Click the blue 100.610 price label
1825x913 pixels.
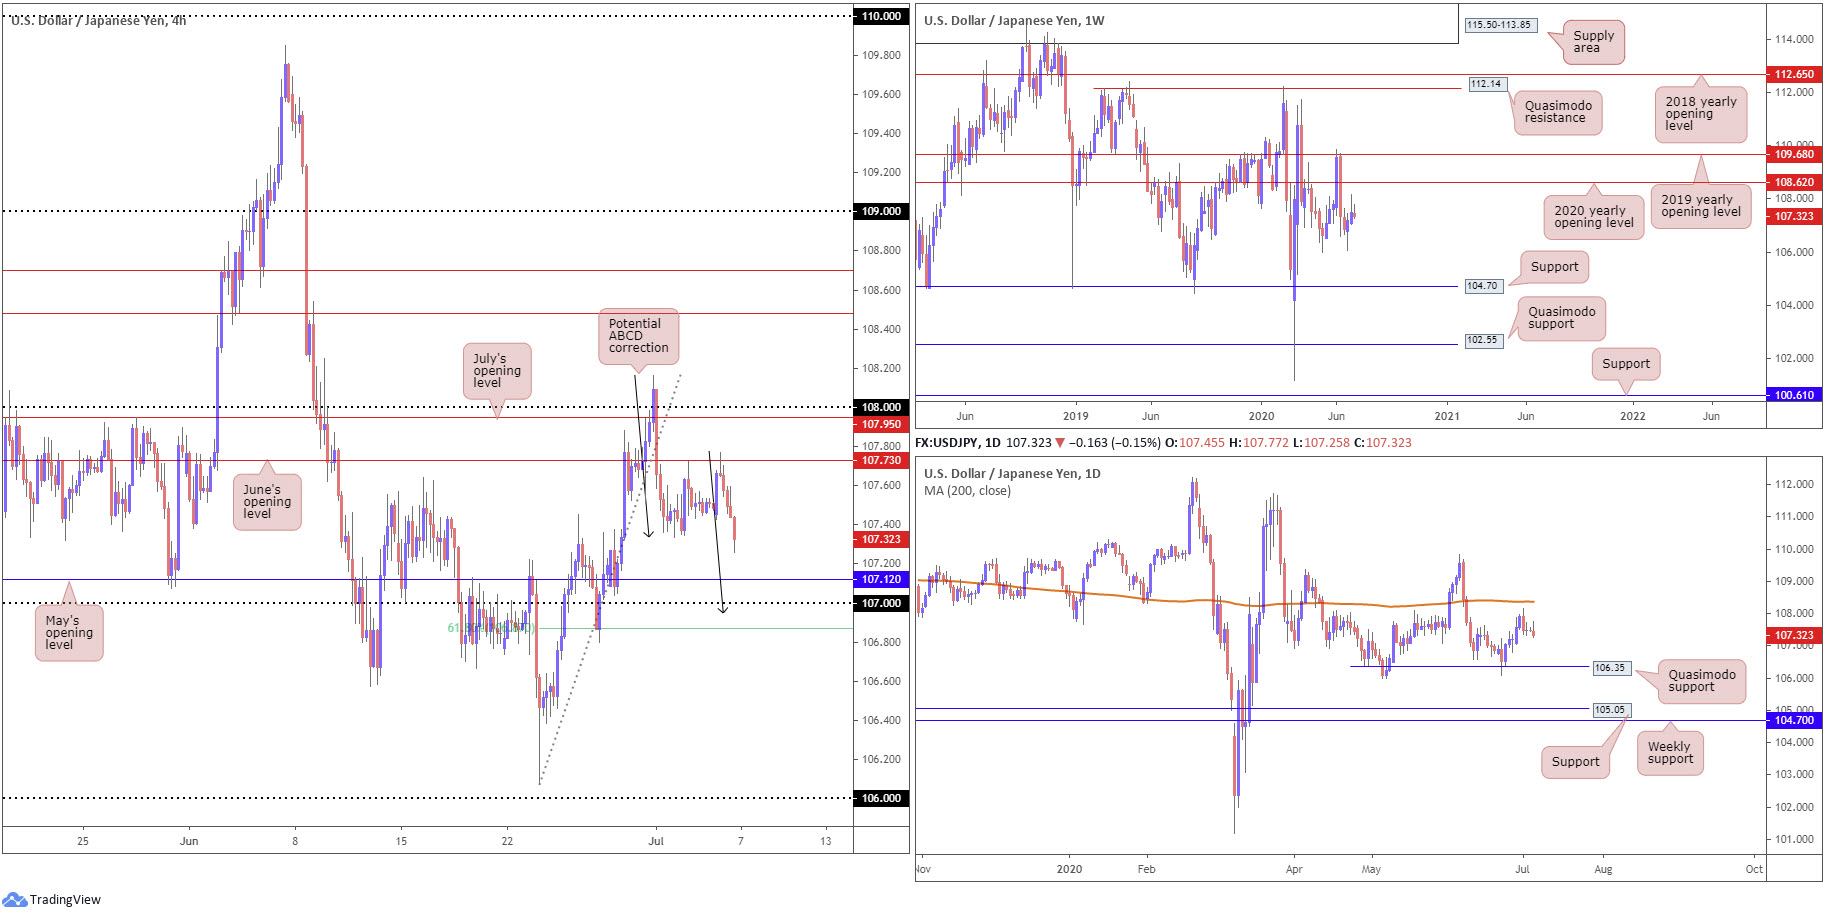pos(1794,395)
